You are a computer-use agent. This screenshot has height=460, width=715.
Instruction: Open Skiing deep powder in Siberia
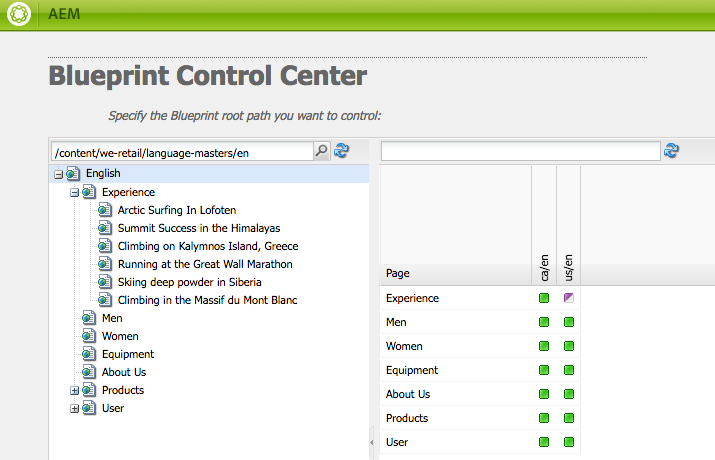tap(190, 282)
